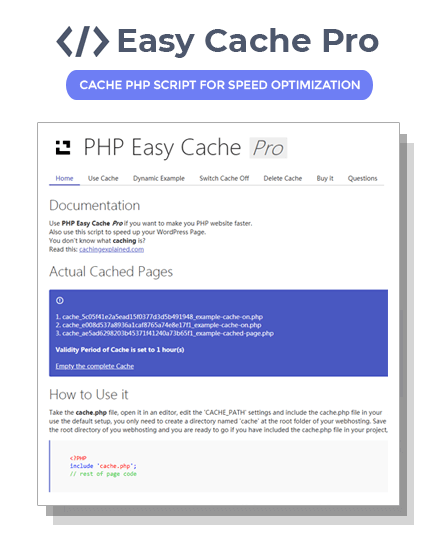Image resolution: width=448 pixels, height=560 pixels.
Task: Open the Buy it tab
Action: [x=325, y=178]
